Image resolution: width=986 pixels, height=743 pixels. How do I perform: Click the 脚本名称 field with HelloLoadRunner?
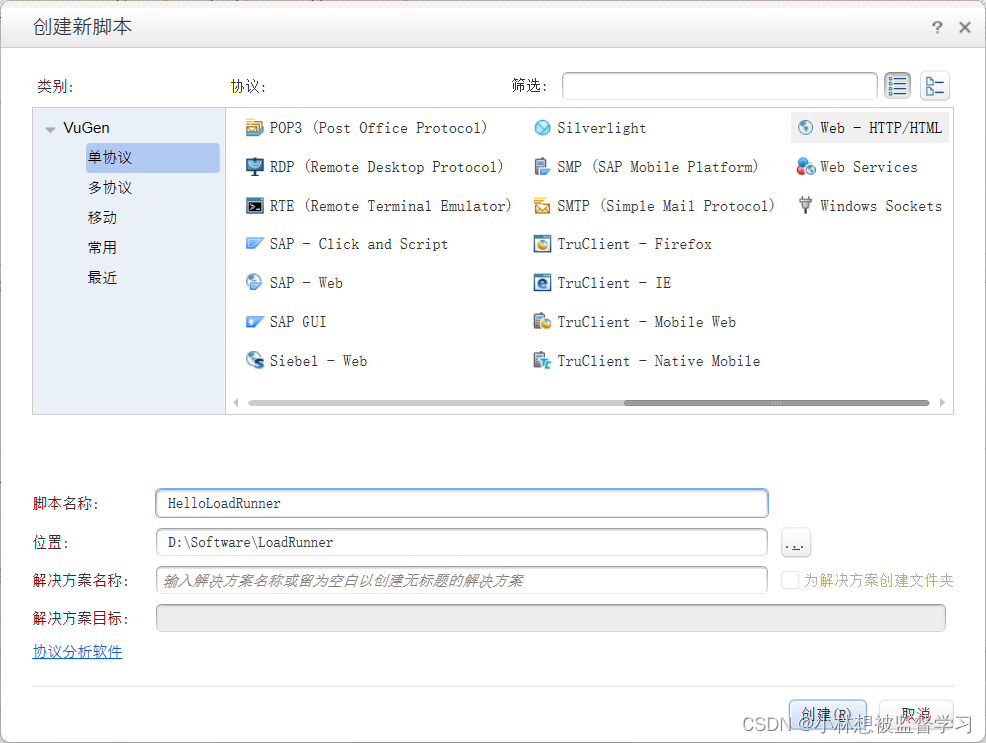pos(462,503)
